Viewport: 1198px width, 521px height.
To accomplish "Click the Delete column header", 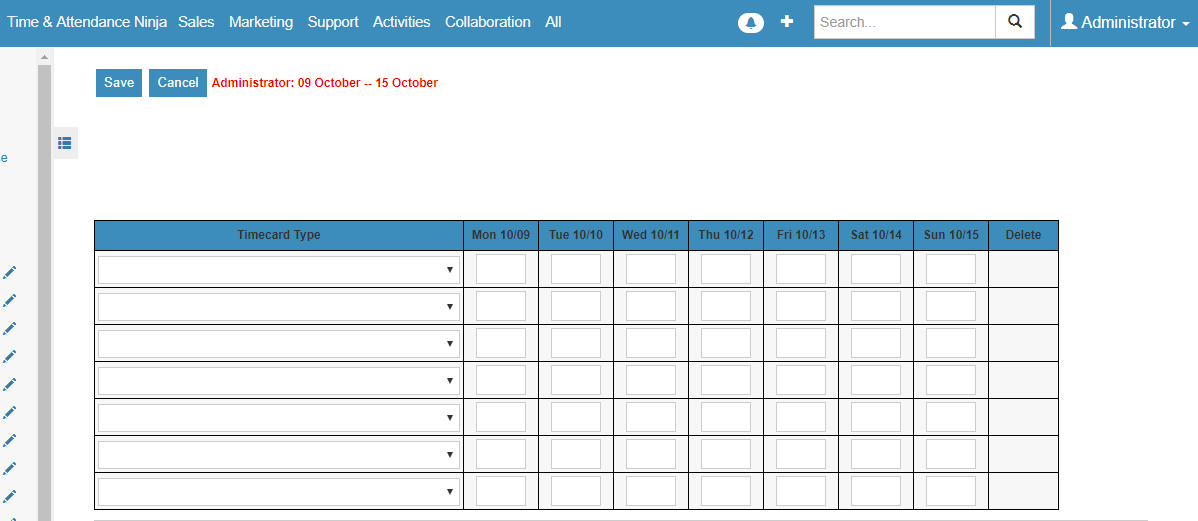I will point(1024,235).
